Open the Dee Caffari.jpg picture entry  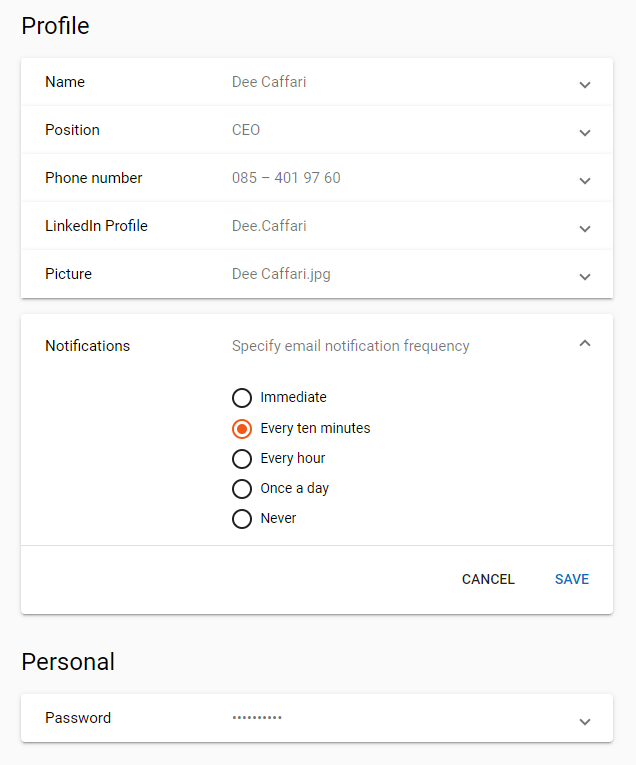coord(281,274)
